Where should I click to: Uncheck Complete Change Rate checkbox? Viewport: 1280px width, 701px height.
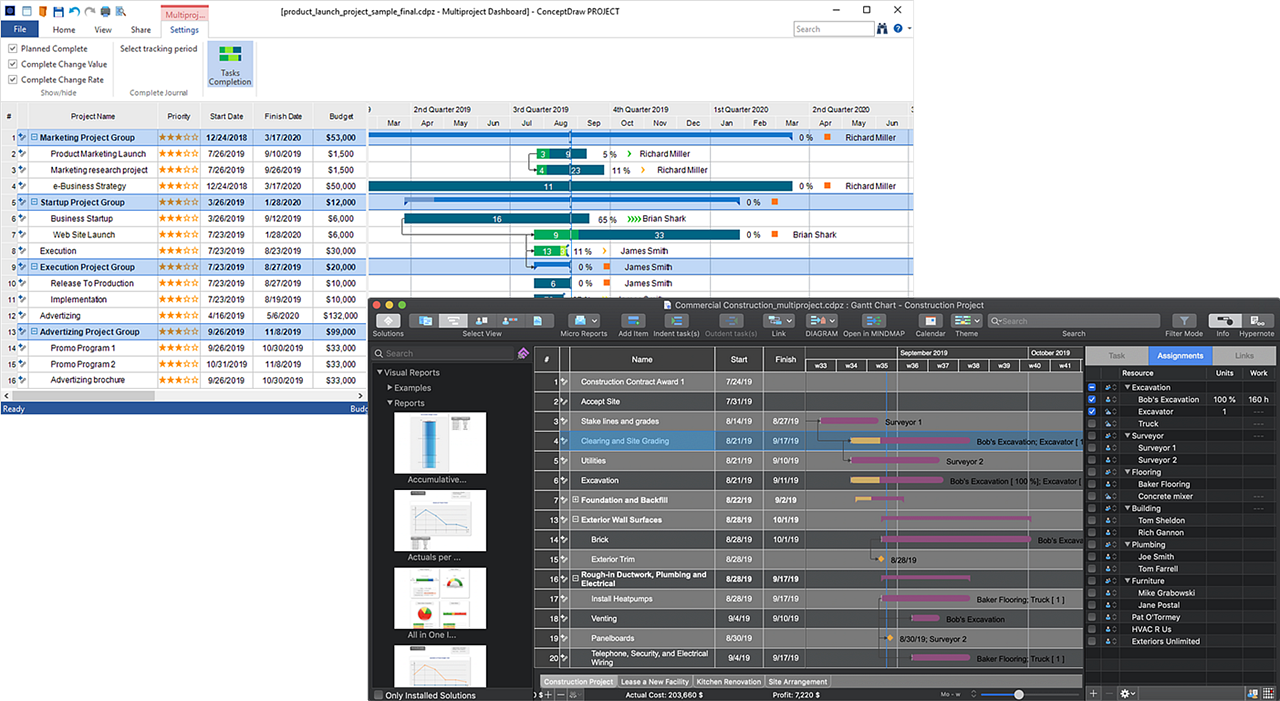(x=13, y=80)
